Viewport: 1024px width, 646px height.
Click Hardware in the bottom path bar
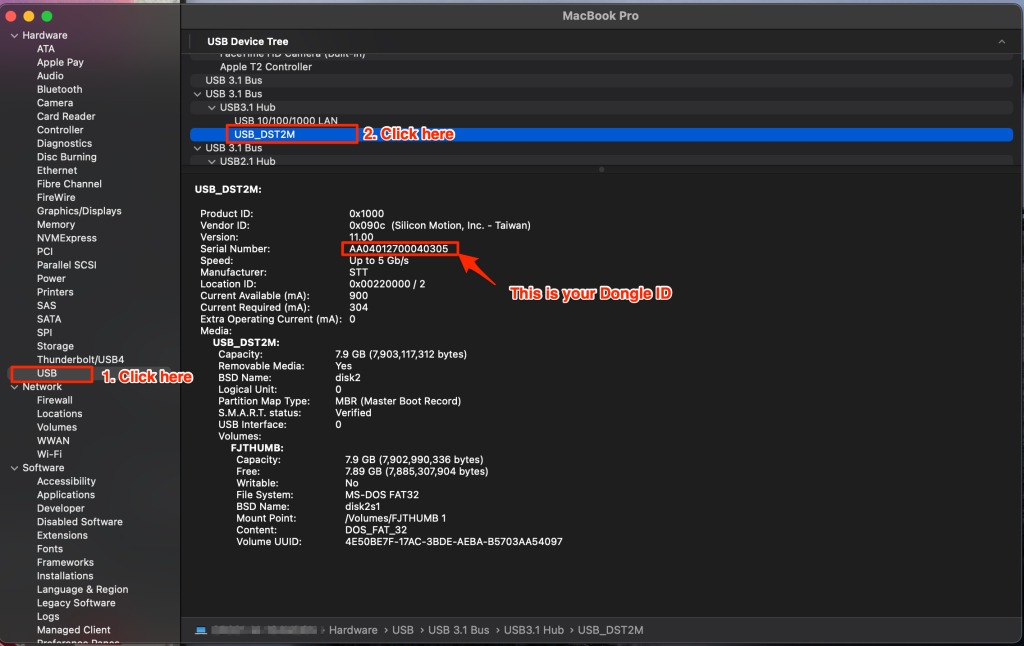pyautogui.click(x=353, y=630)
